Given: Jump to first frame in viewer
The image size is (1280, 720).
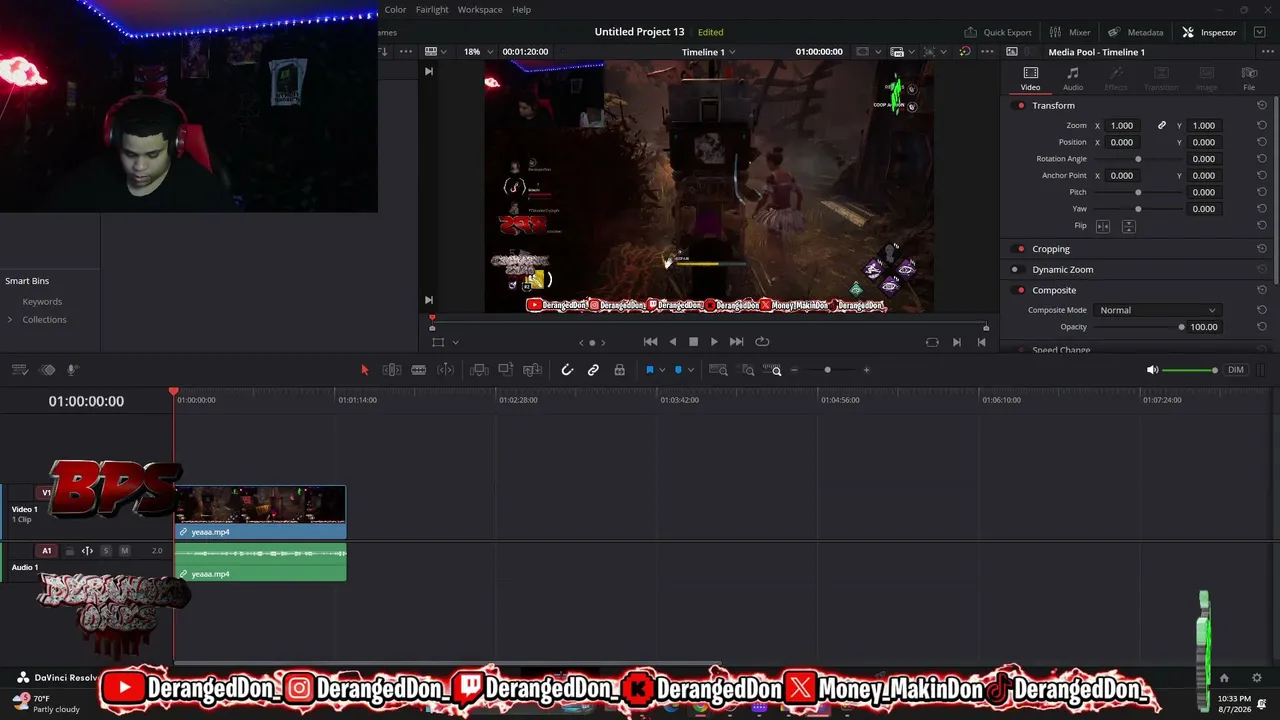Looking at the screenshot, I should coord(650,342).
